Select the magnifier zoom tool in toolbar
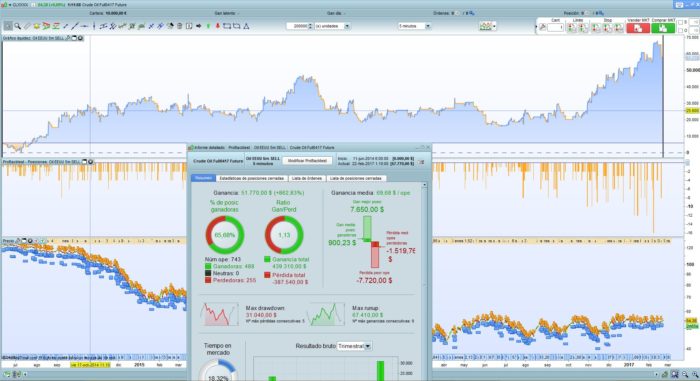Viewport: 700px width, 381px height. pyautogui.click(x=17, y=26)
